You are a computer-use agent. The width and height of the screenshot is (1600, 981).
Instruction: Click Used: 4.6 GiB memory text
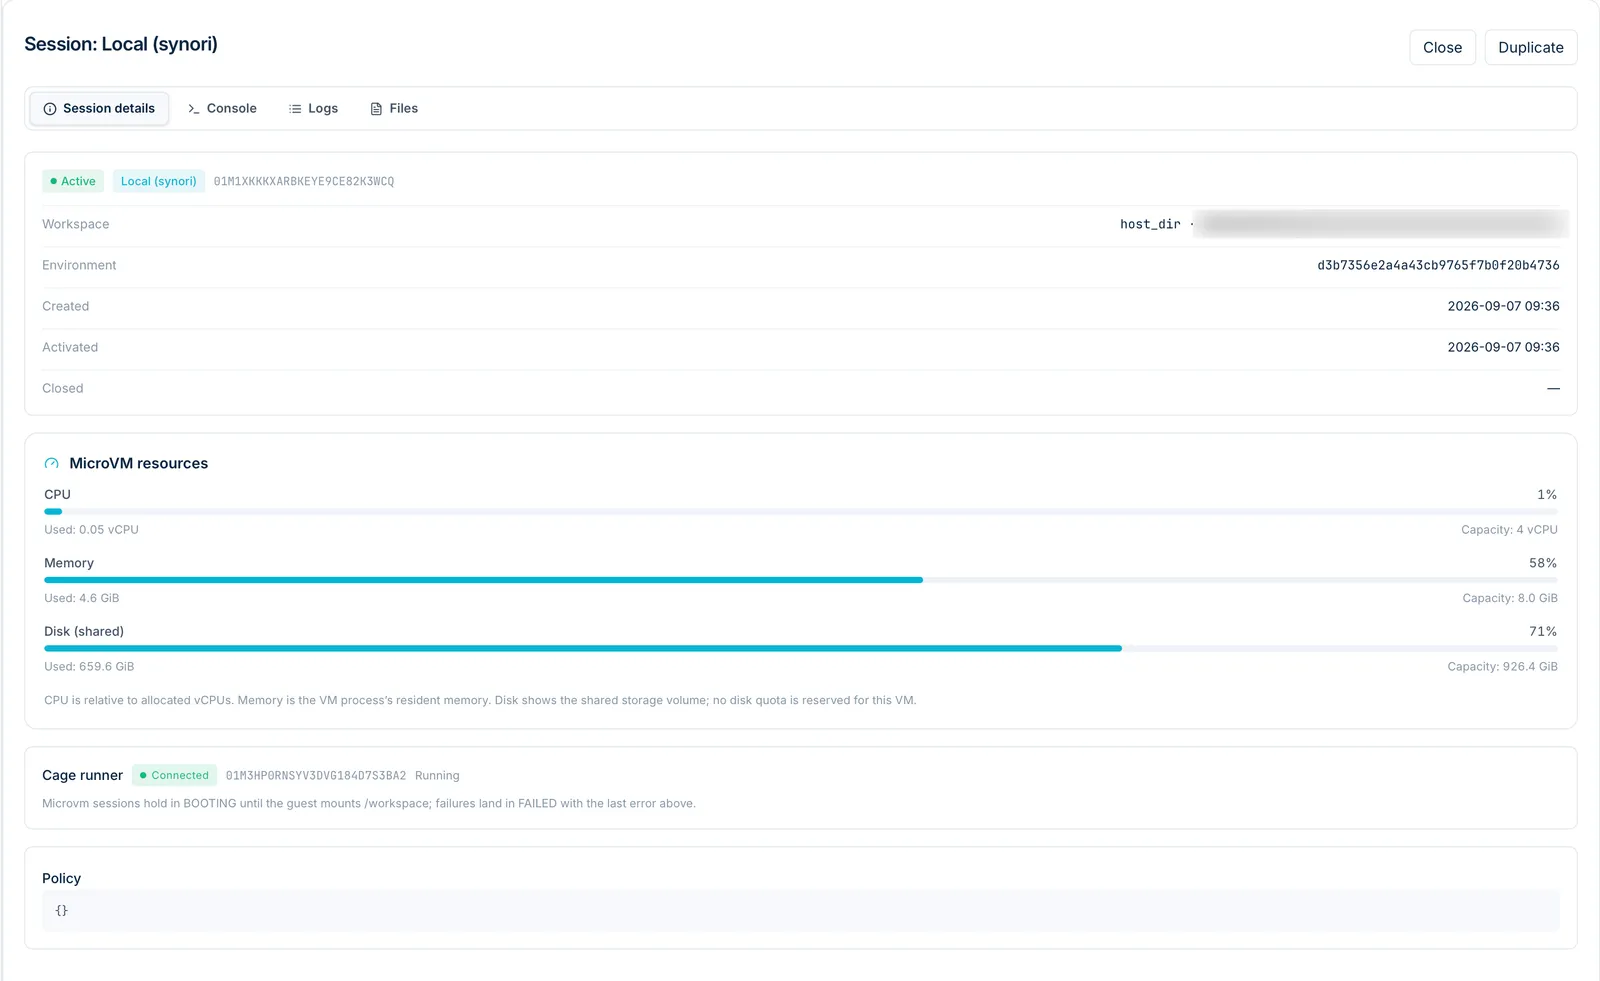[82, 598]
